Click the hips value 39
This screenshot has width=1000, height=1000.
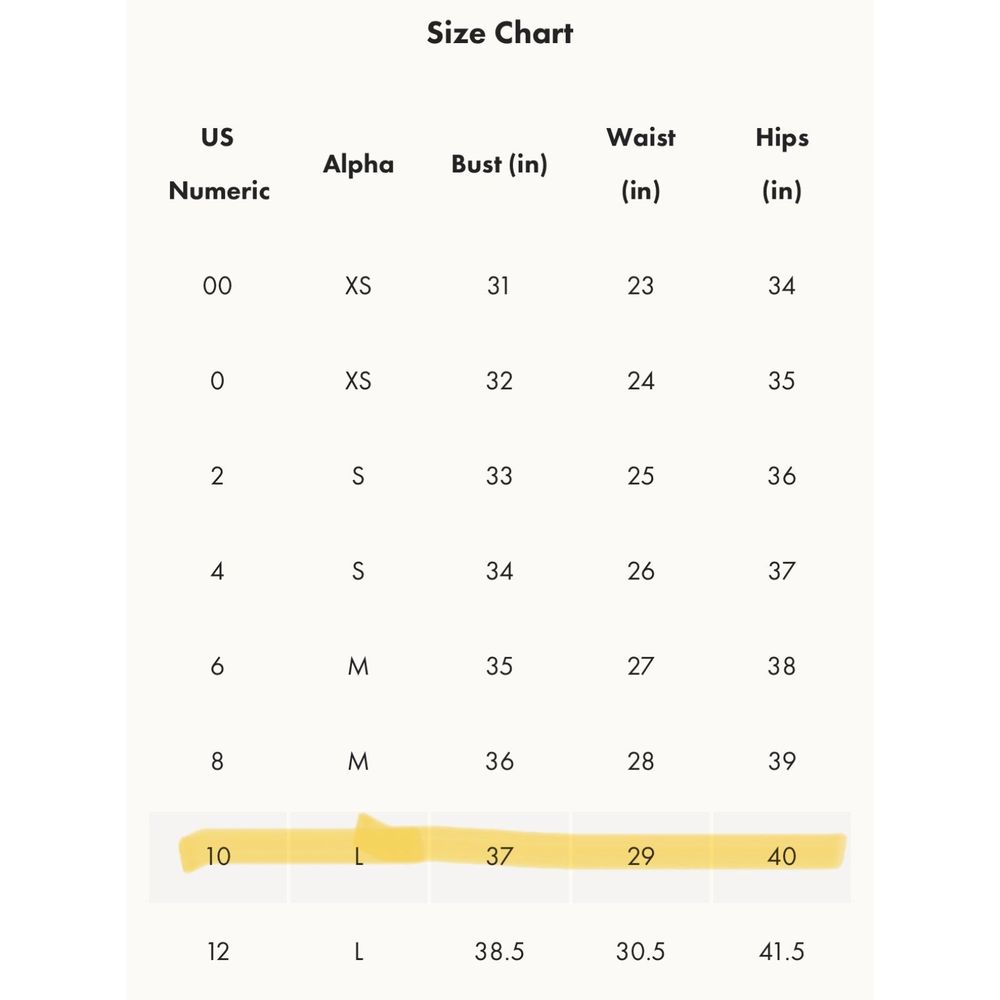(x=781, y=761)
